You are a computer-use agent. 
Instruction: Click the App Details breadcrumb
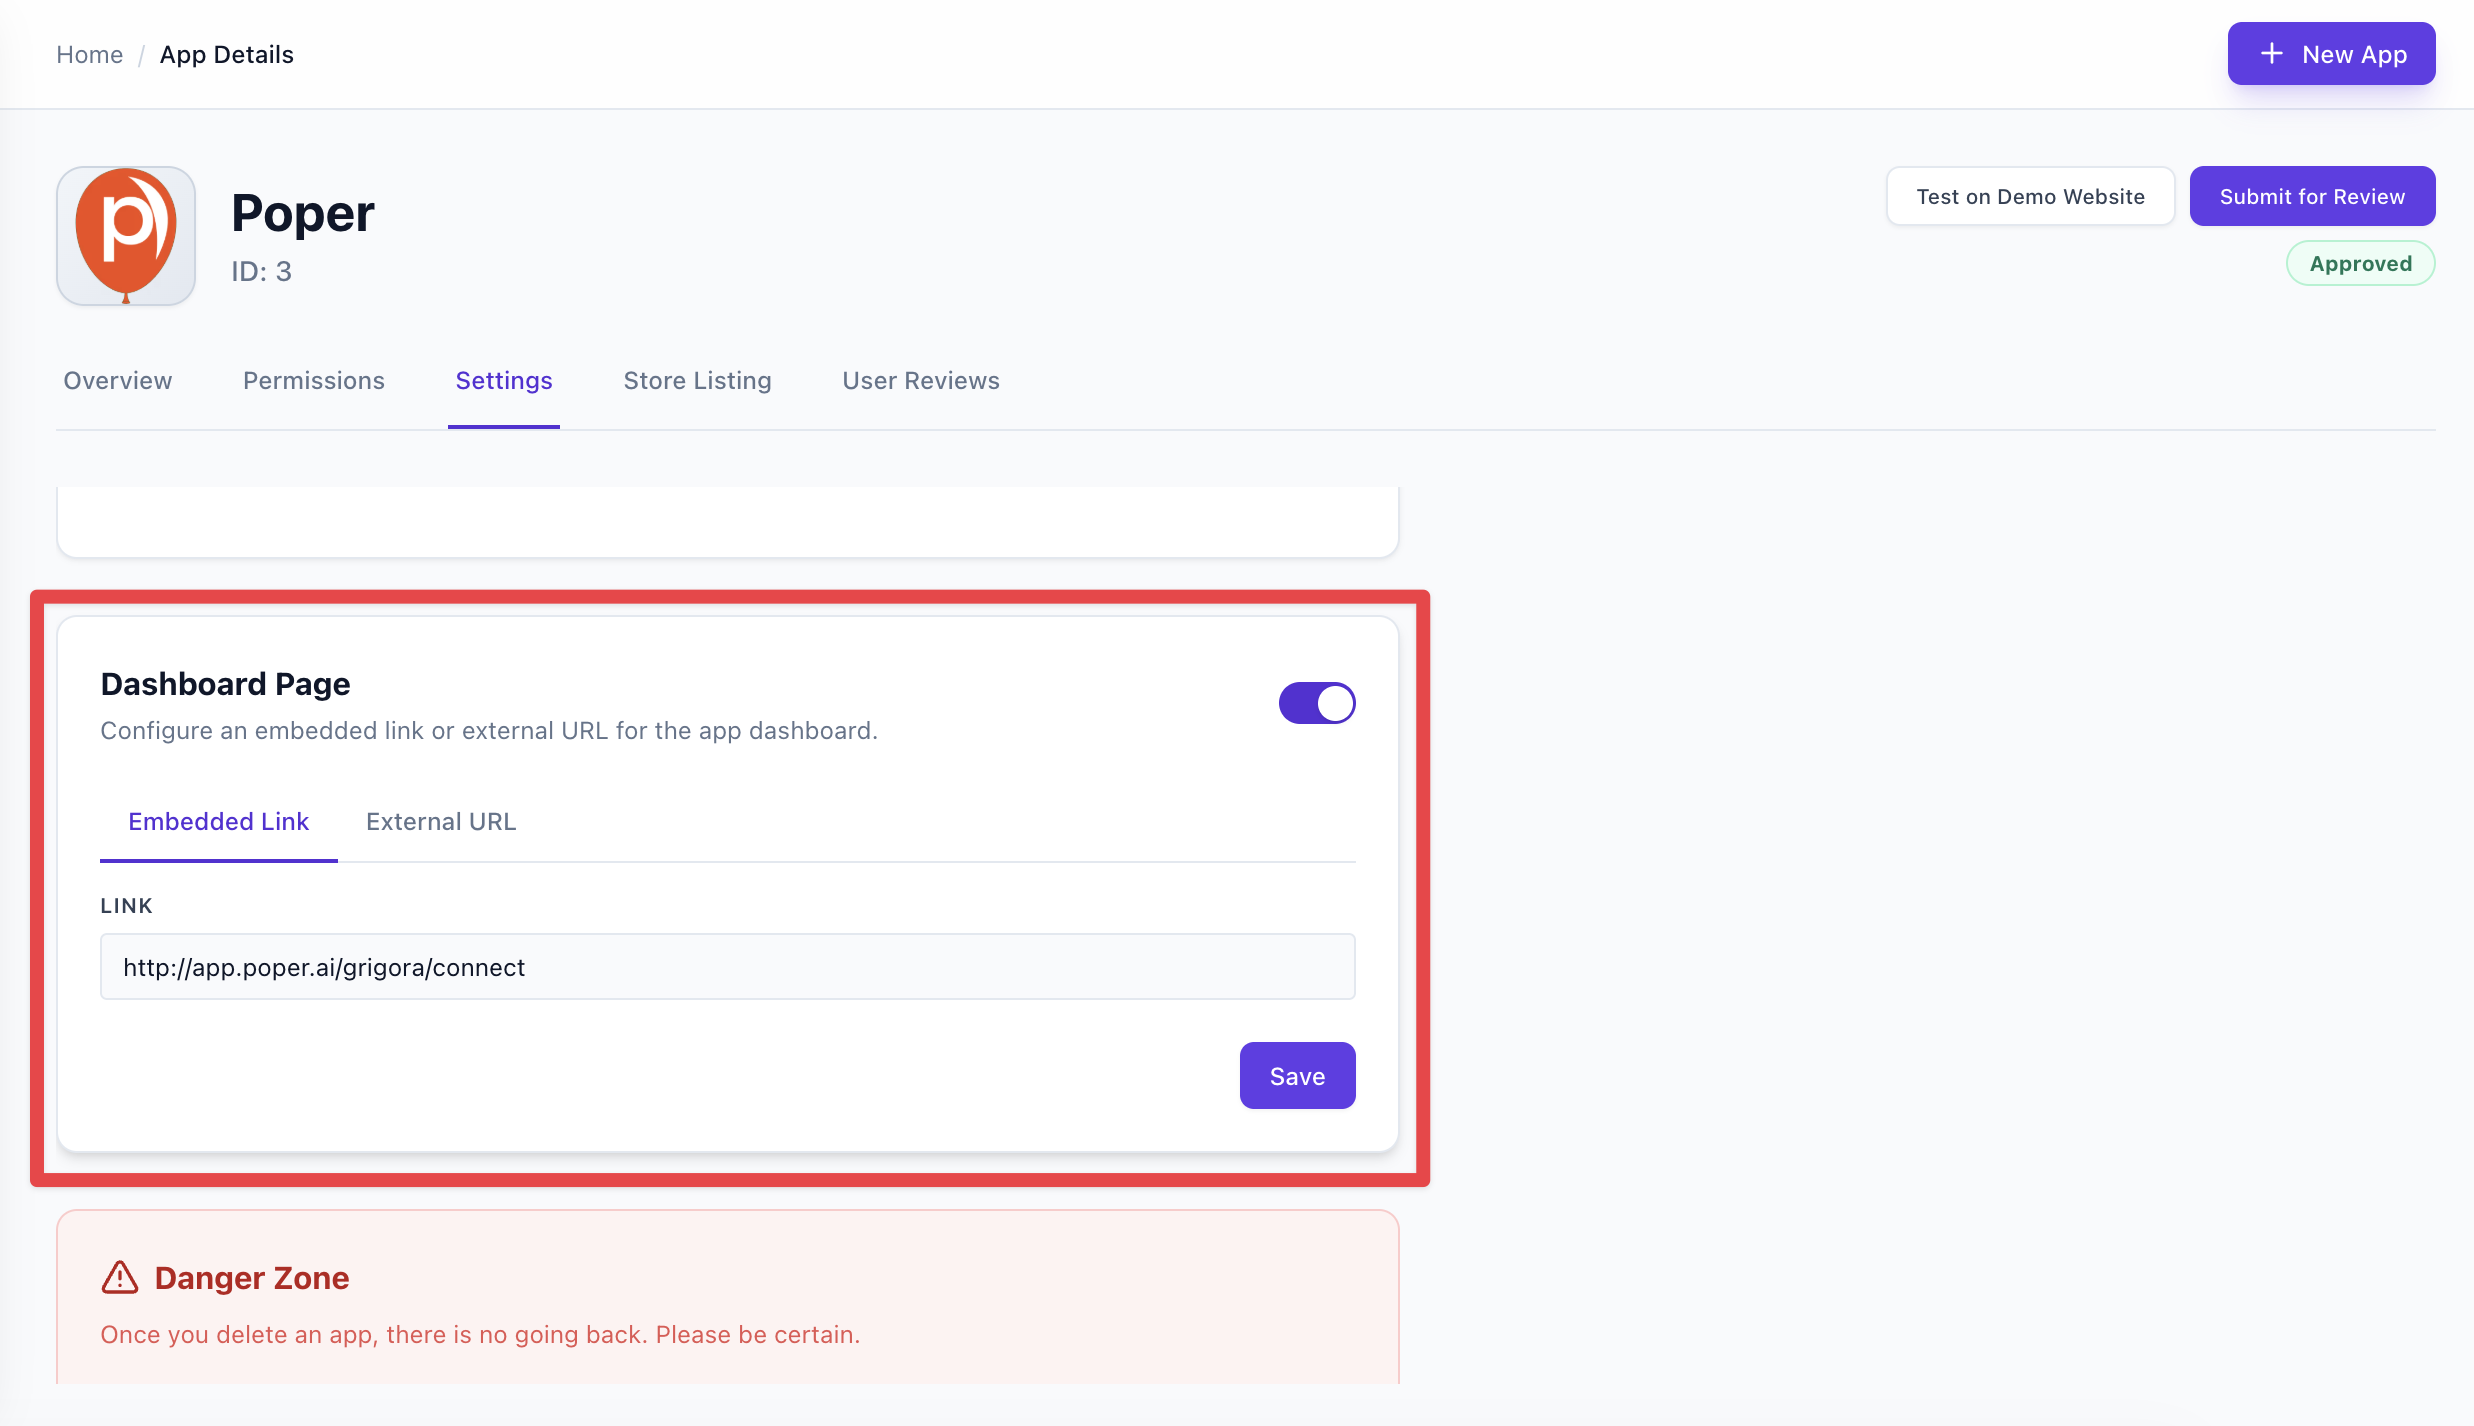coord(226,55)
